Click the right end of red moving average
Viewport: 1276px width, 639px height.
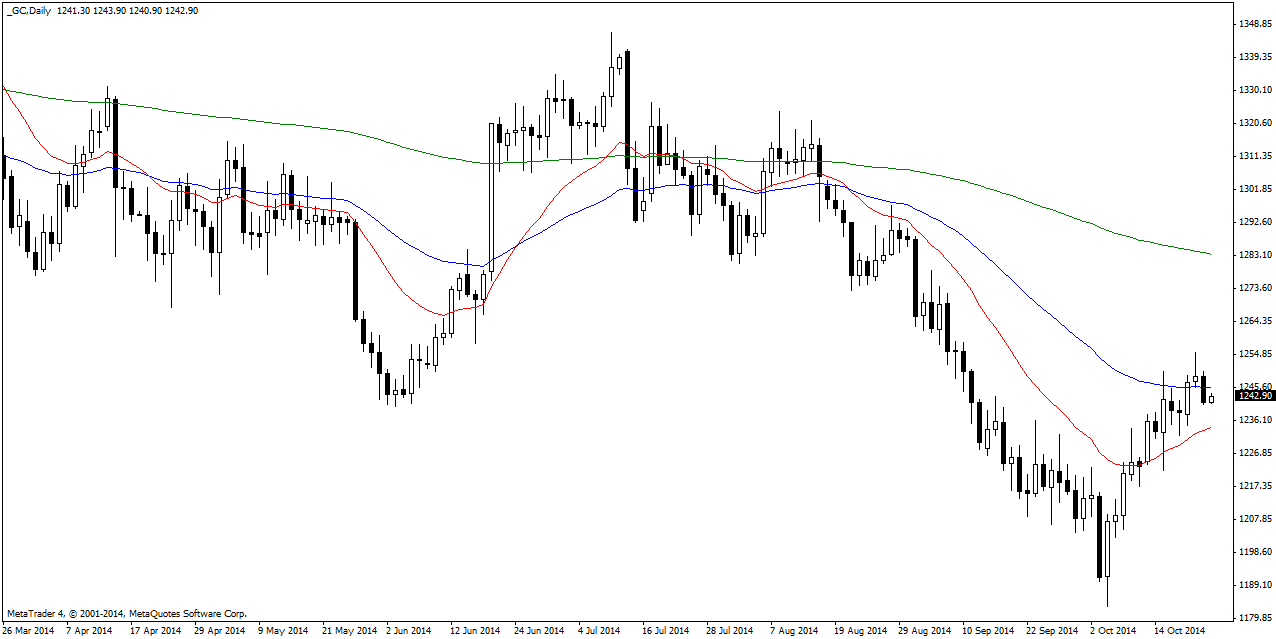pyautogui.click(x=1210, y=428)
